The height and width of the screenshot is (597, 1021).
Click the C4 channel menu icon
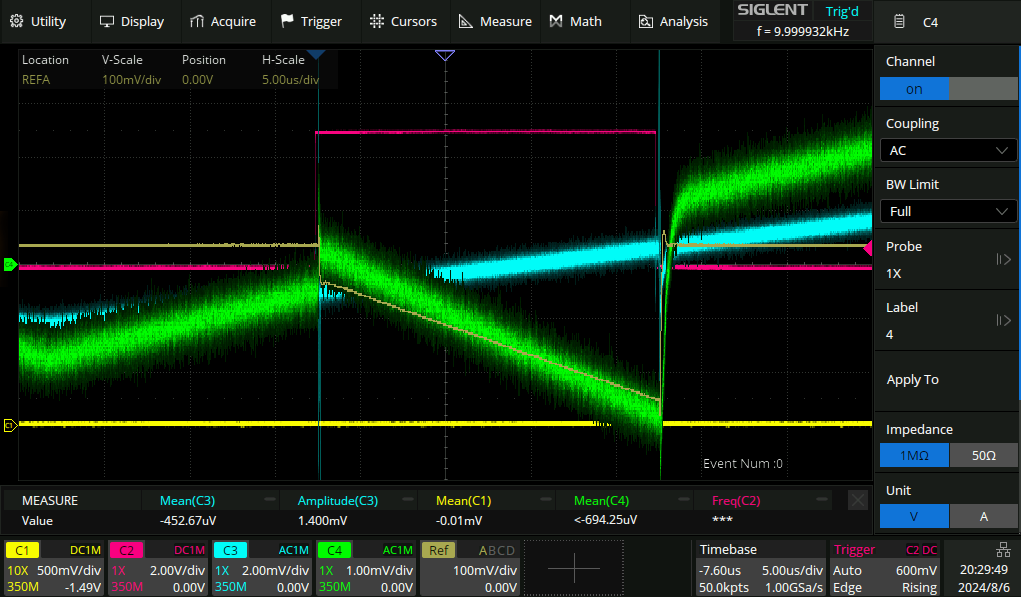point(900,21)
